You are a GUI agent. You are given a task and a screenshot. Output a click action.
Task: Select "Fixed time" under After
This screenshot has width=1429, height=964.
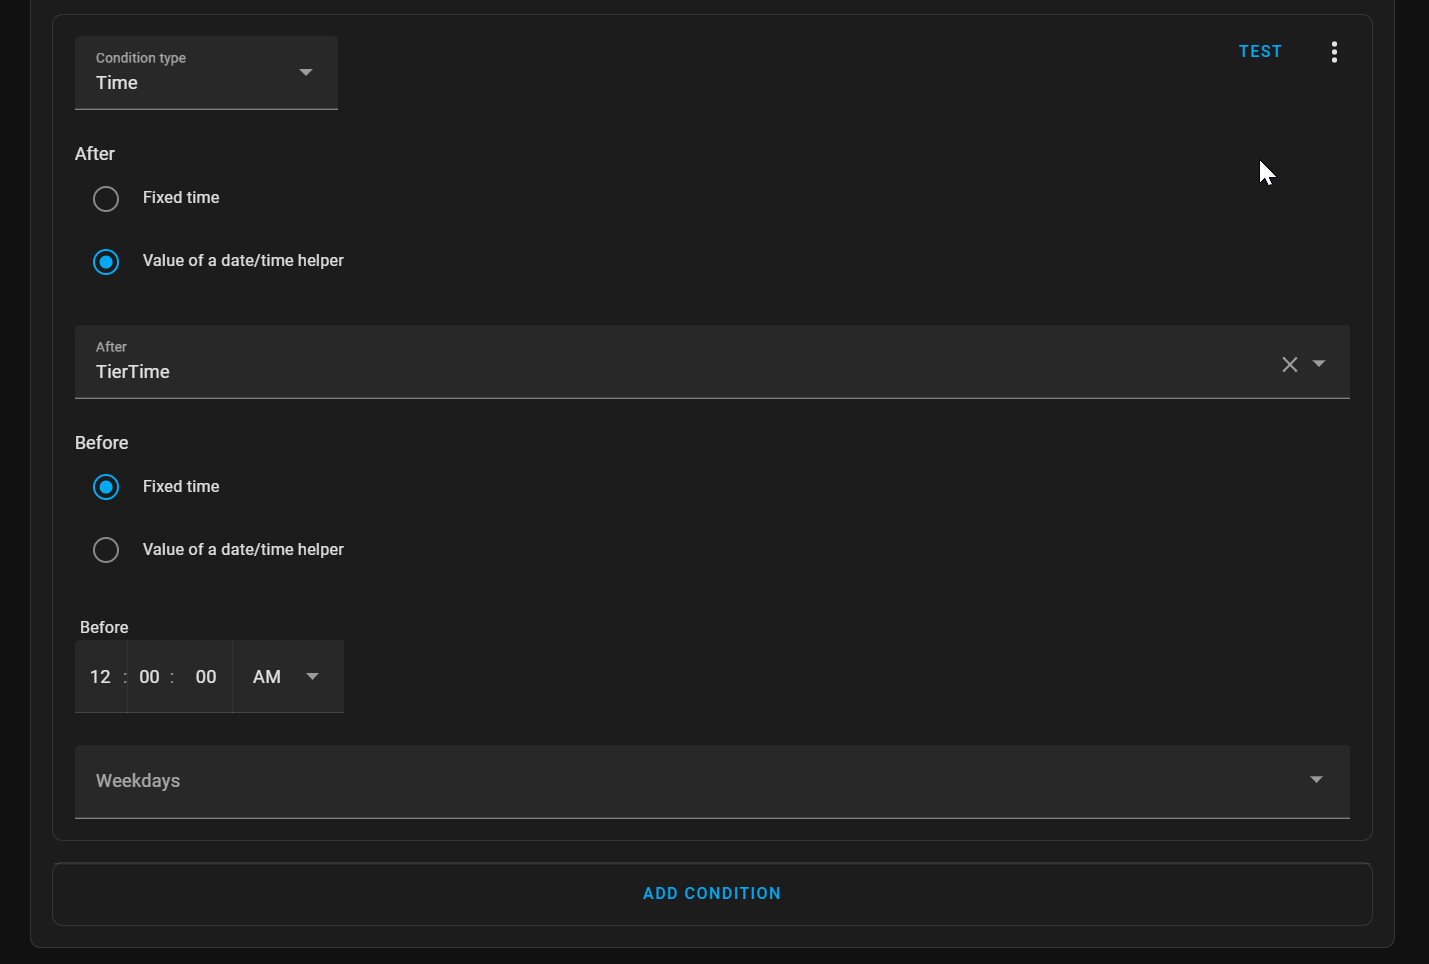click(x=106, y=198)
